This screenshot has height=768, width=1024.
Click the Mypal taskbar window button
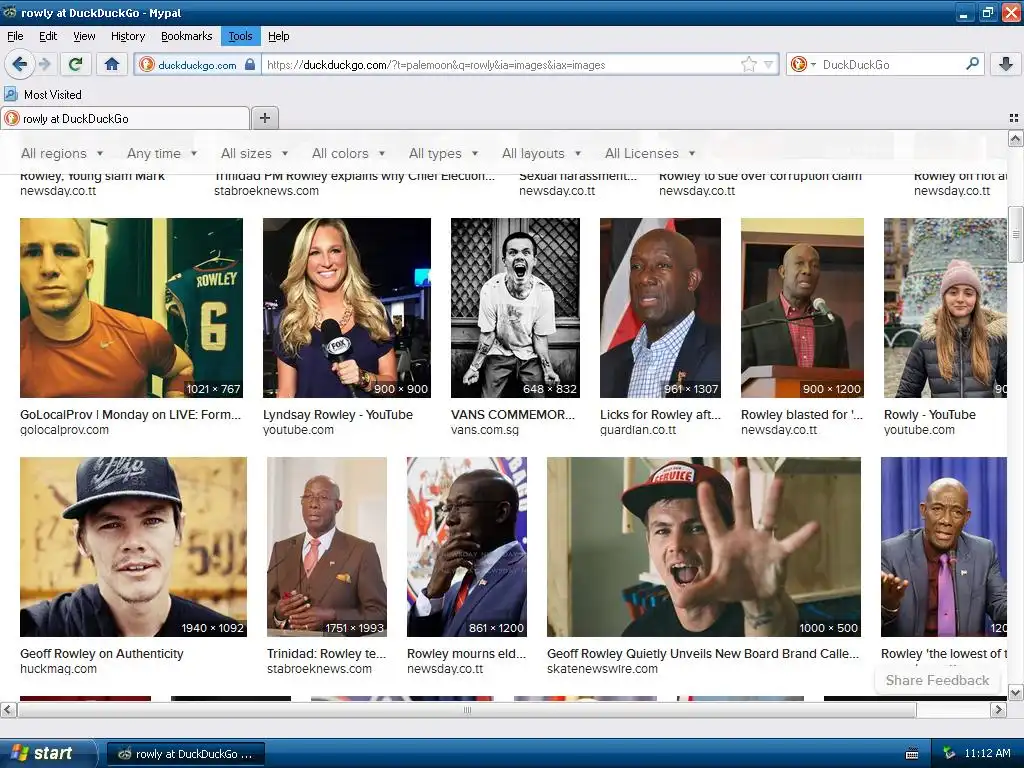click(185, 754)
